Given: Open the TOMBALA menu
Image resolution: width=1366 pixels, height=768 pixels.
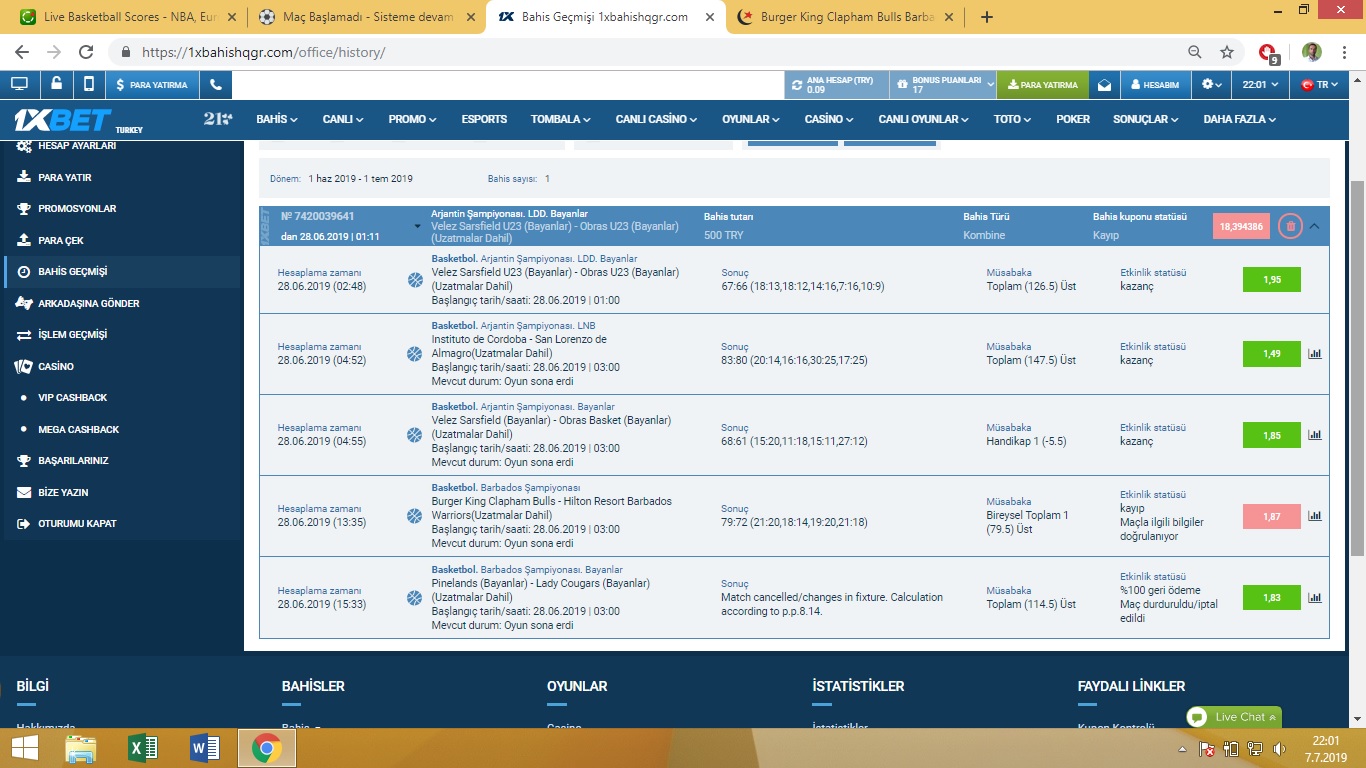Looking at the screenshot, I should point(560,119).
